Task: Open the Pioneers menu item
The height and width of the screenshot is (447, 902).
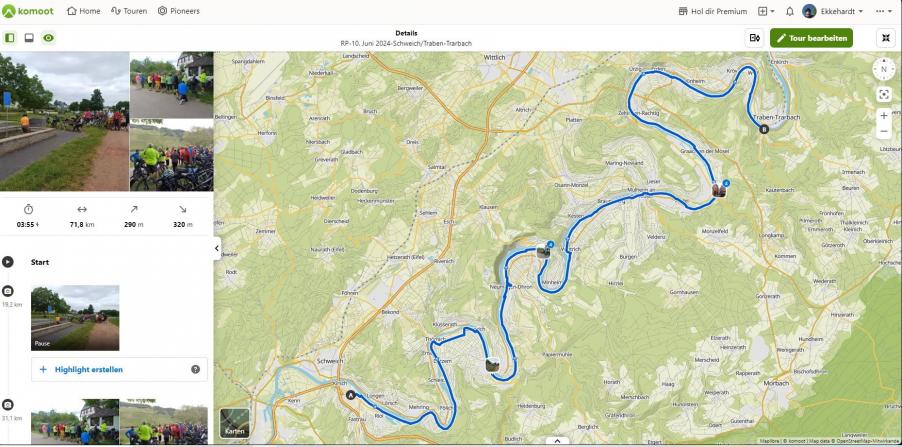Action: [178, 11]
